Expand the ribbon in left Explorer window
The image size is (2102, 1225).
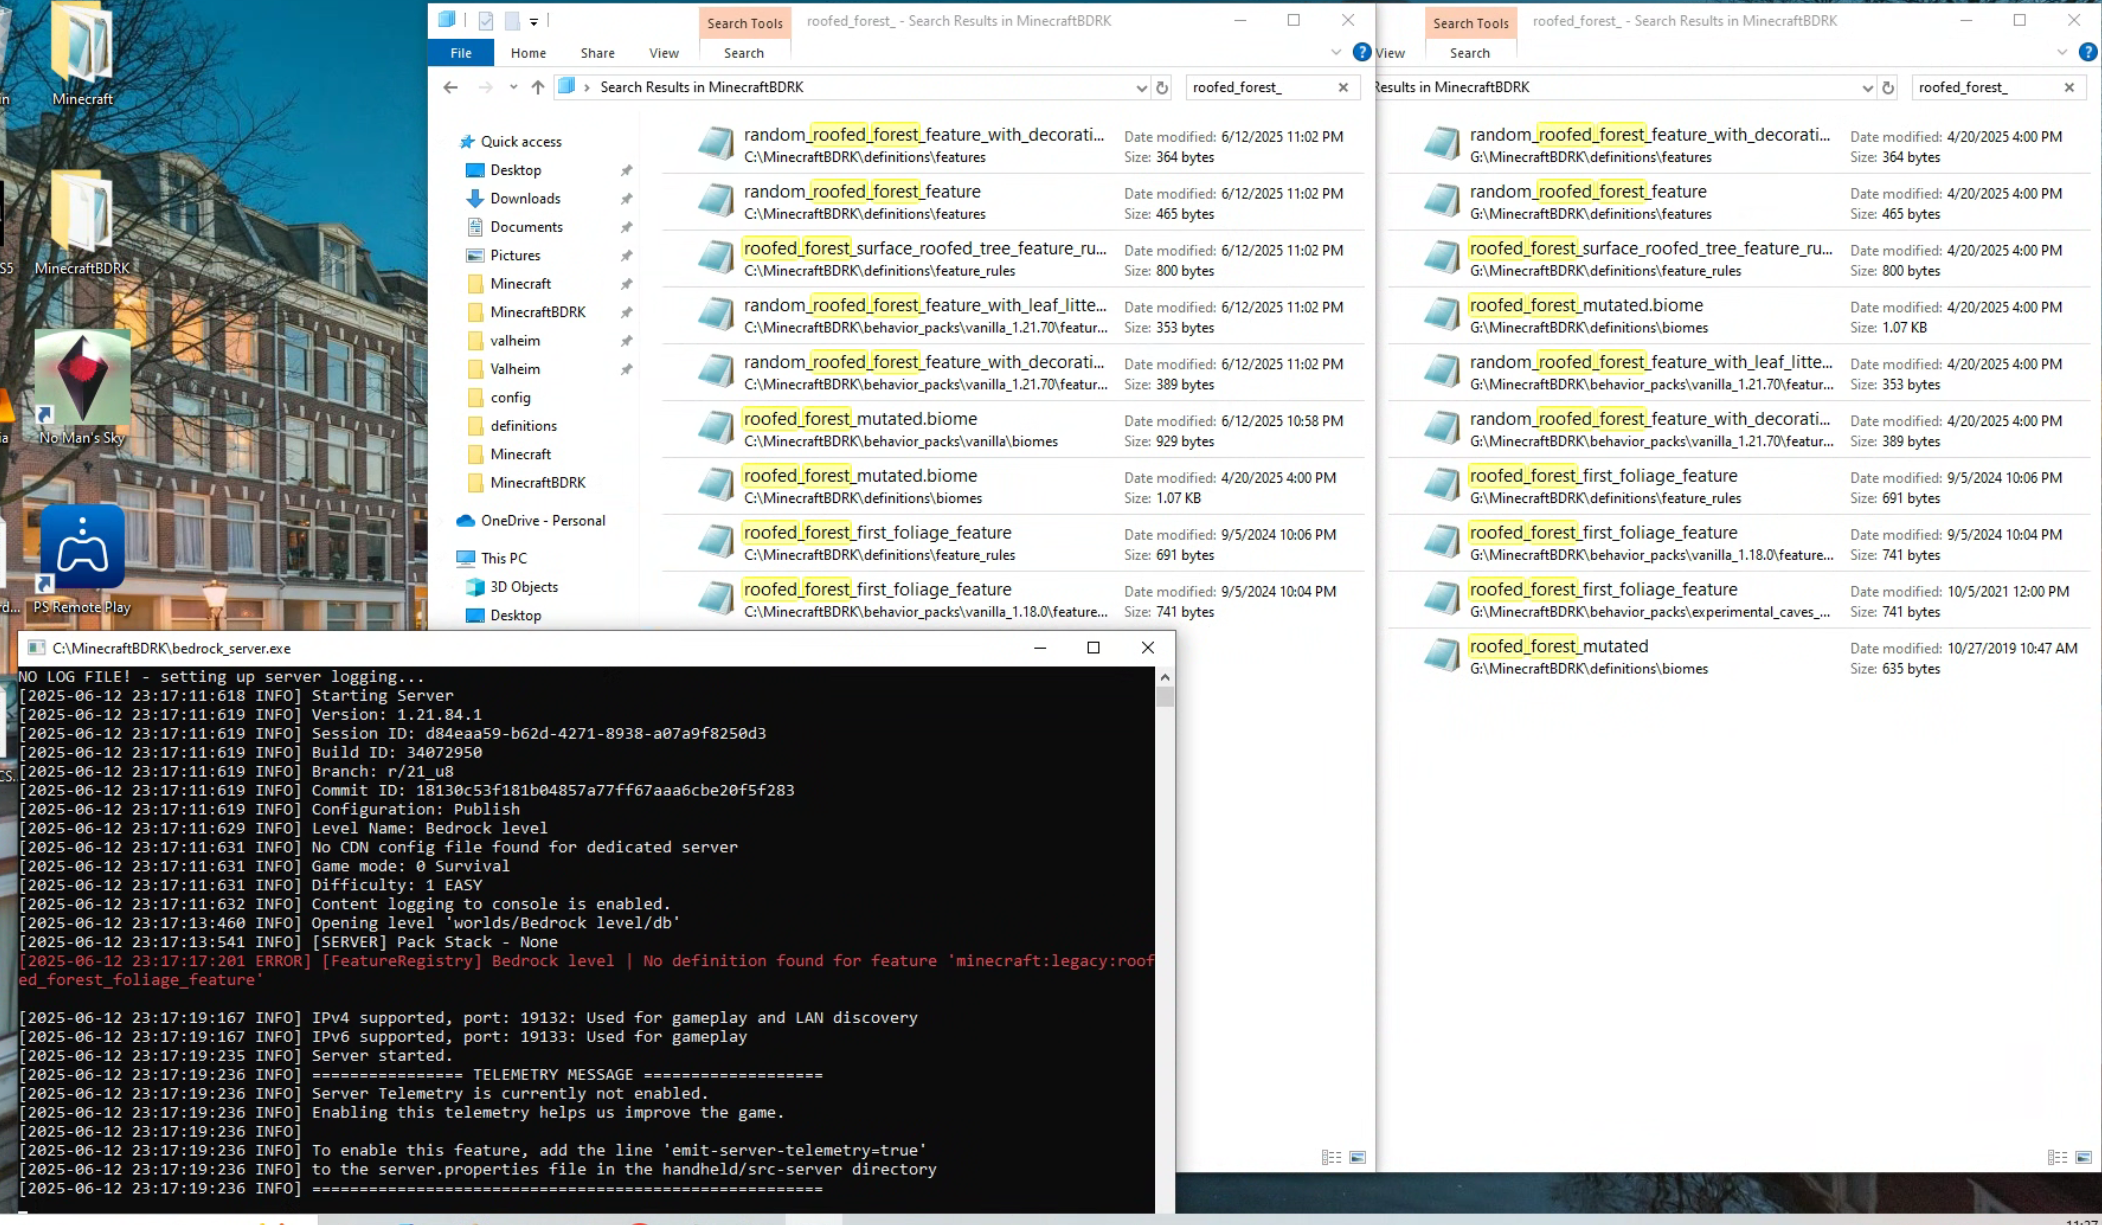[x=1336, y=52]
